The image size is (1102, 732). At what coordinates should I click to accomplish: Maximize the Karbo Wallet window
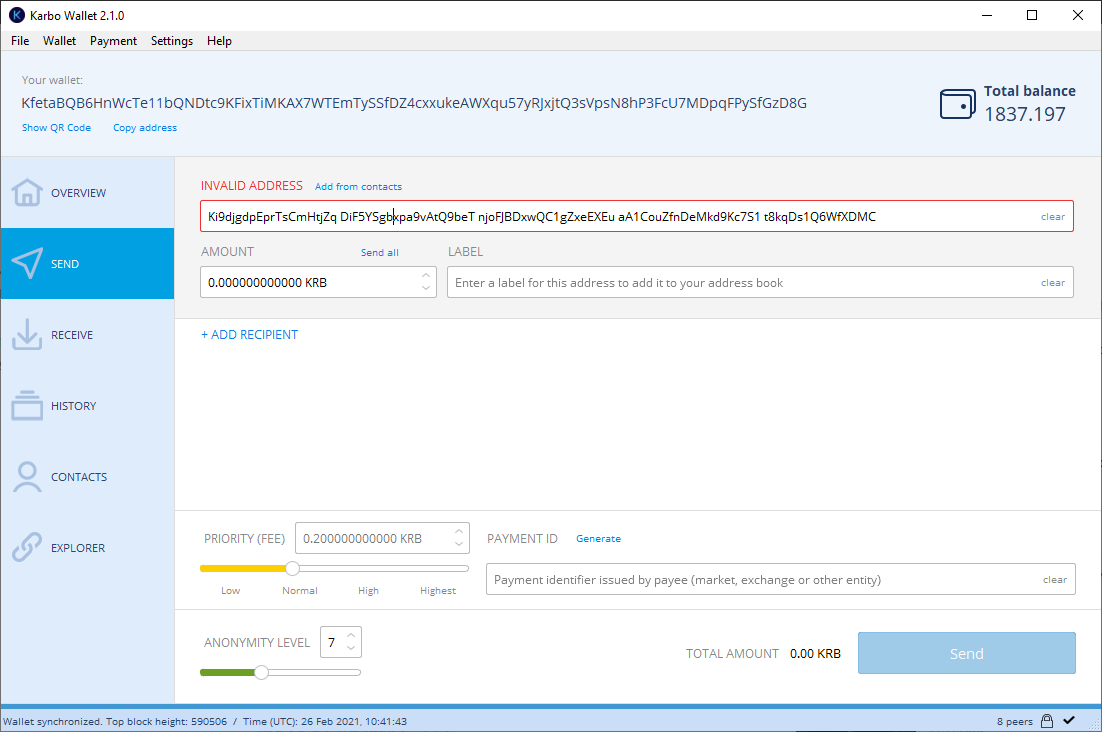pyautogui.click(x=1032, y=15)
